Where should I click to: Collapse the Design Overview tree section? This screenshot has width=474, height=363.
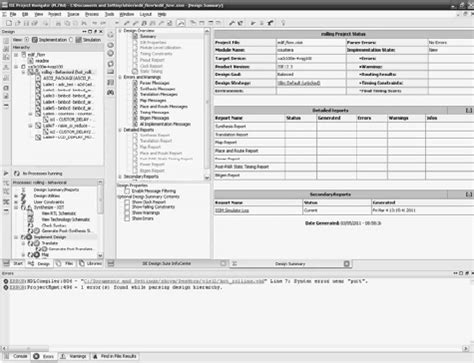(x=120, y=30)
